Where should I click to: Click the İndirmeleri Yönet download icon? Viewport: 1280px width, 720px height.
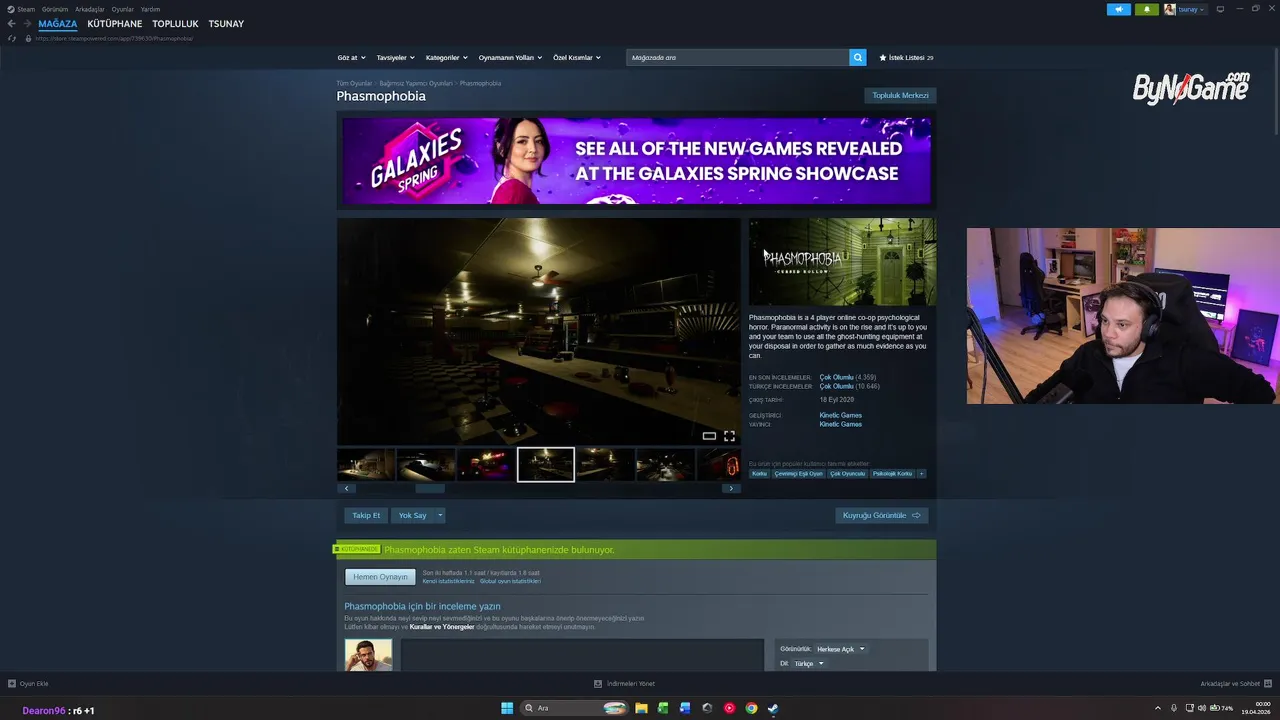click(598, 684)
